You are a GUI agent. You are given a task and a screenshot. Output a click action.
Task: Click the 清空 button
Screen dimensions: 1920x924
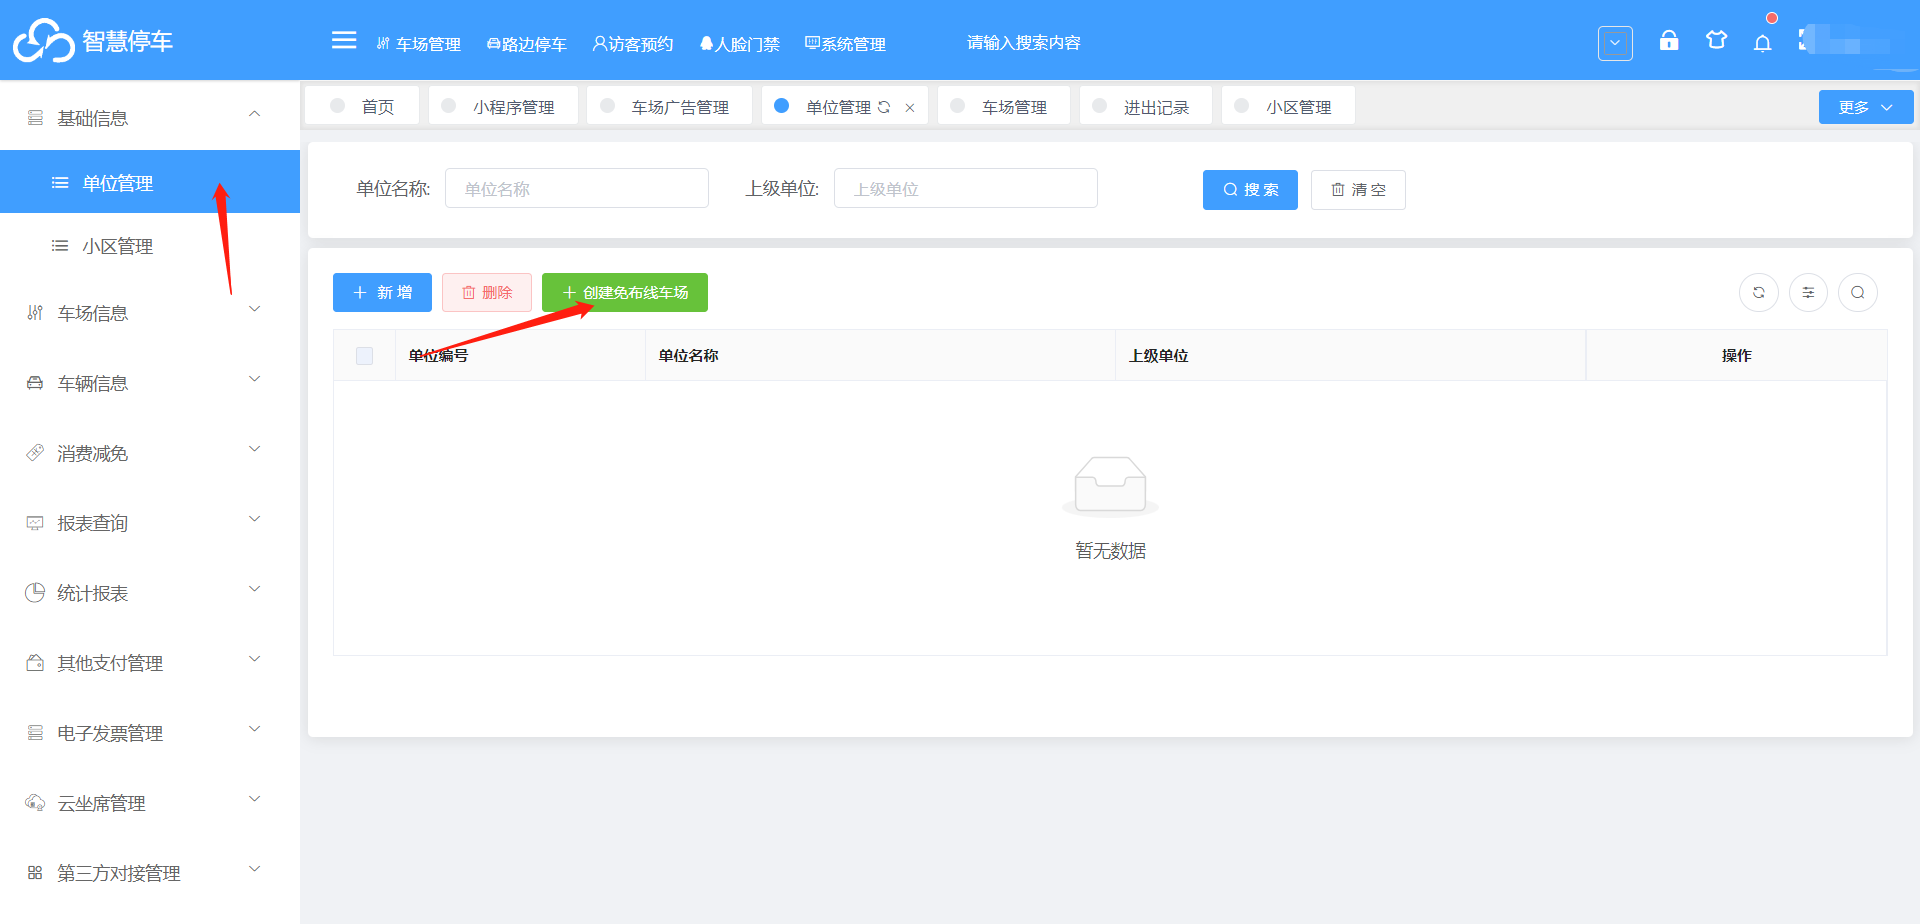click(1358, 190)
